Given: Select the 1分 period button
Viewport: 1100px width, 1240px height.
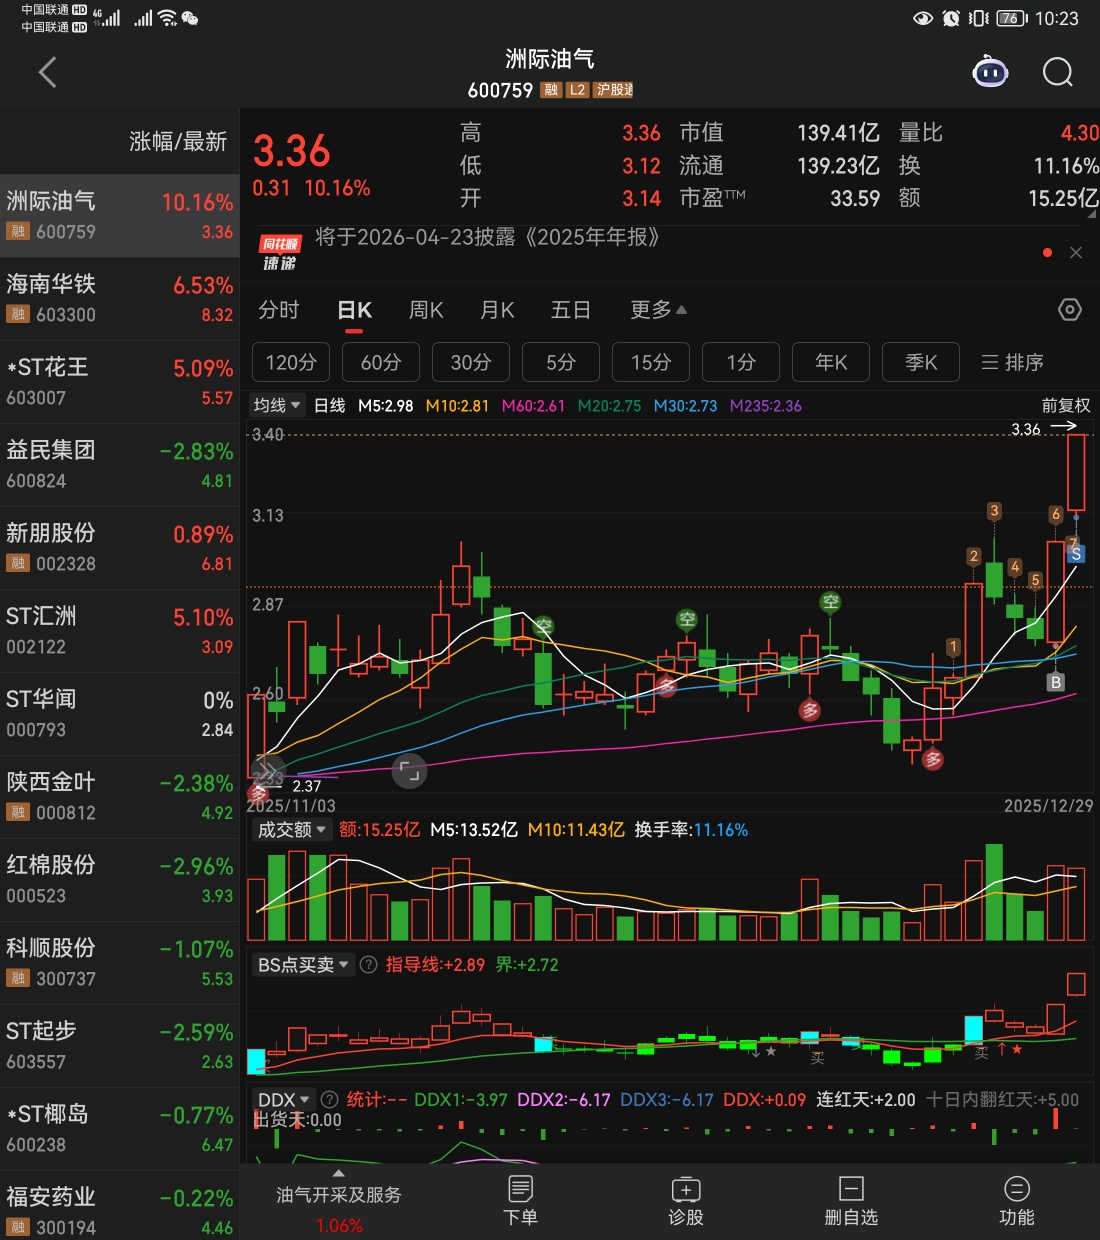Looking at the screenshot, I should point(741,362).
